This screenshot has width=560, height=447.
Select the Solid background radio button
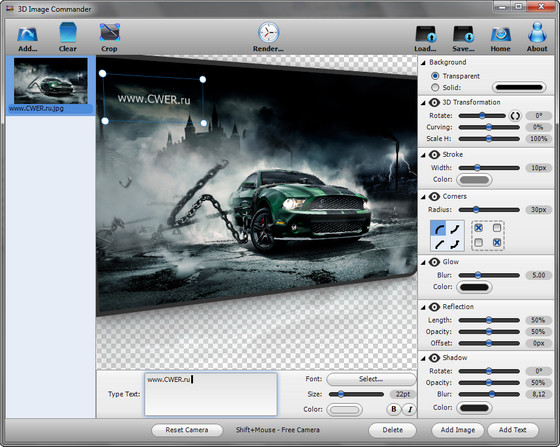[x=435, y=87]
